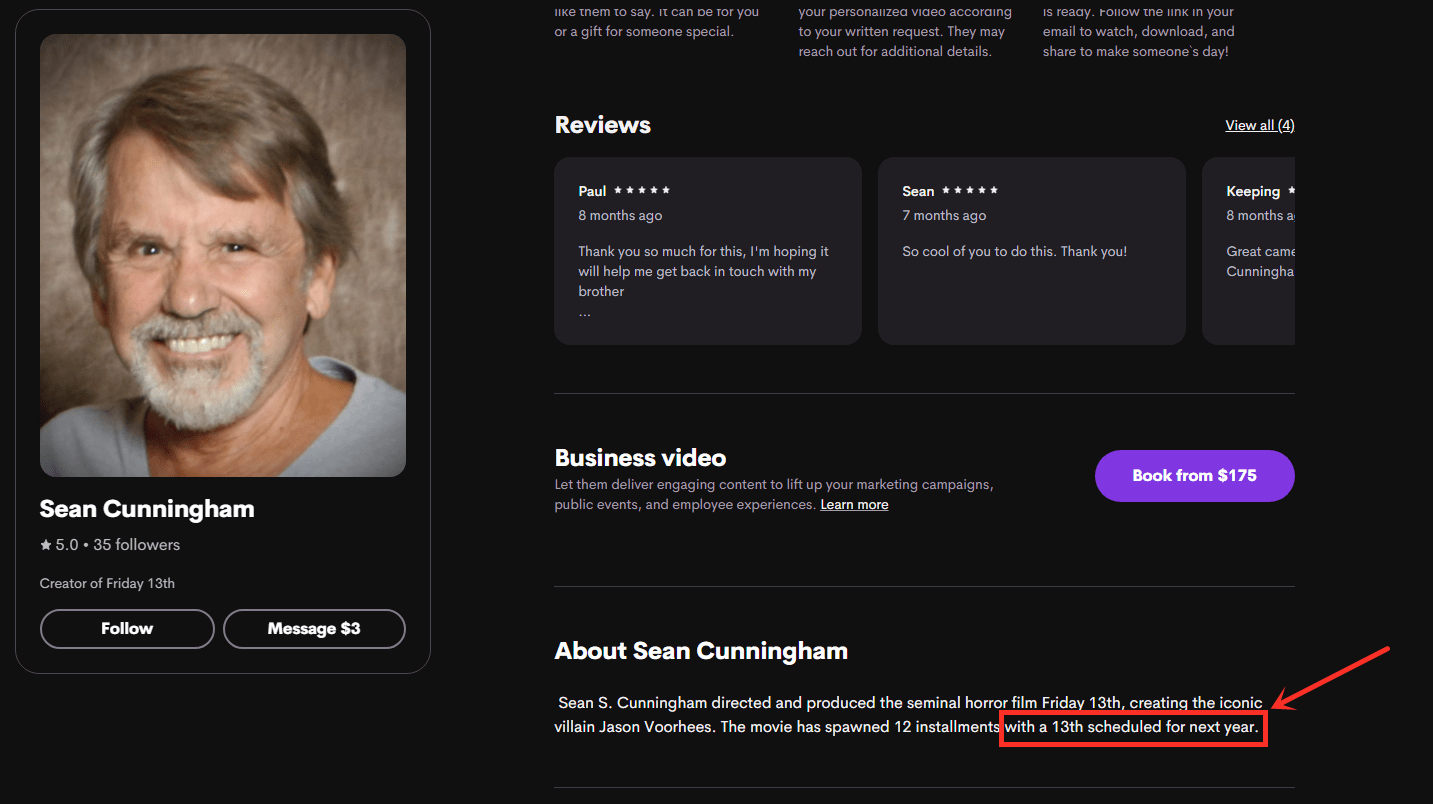Open Sean Cunningham's profile photo
The width and height of the screenshot is (1433, 804).
point(223,255)
